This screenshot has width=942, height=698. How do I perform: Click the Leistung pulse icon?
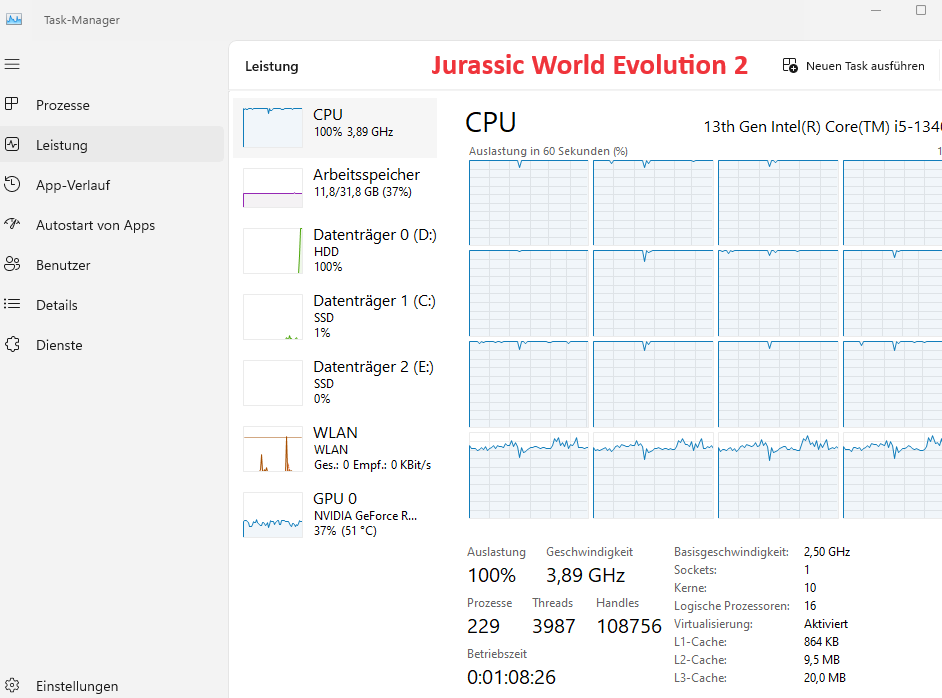coord(12,144)
